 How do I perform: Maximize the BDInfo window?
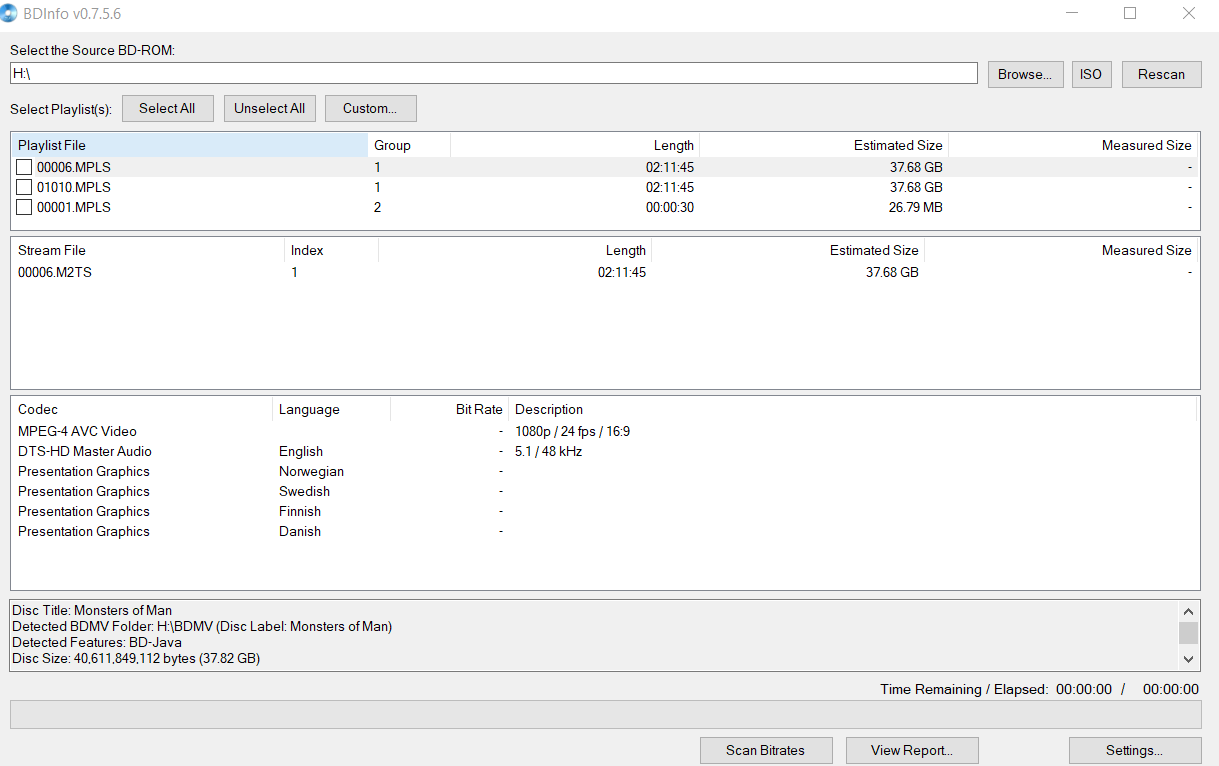click(x=1130, y=14)
